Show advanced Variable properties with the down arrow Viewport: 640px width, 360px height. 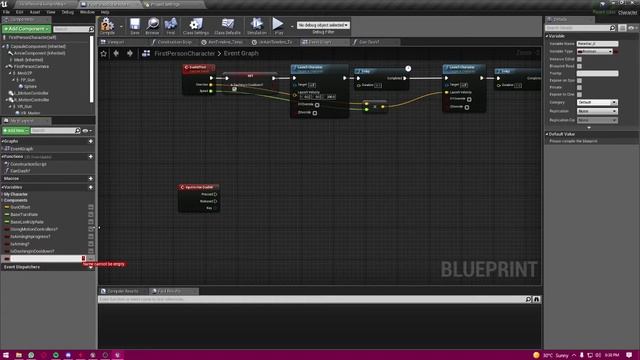(x=589, y=128)
